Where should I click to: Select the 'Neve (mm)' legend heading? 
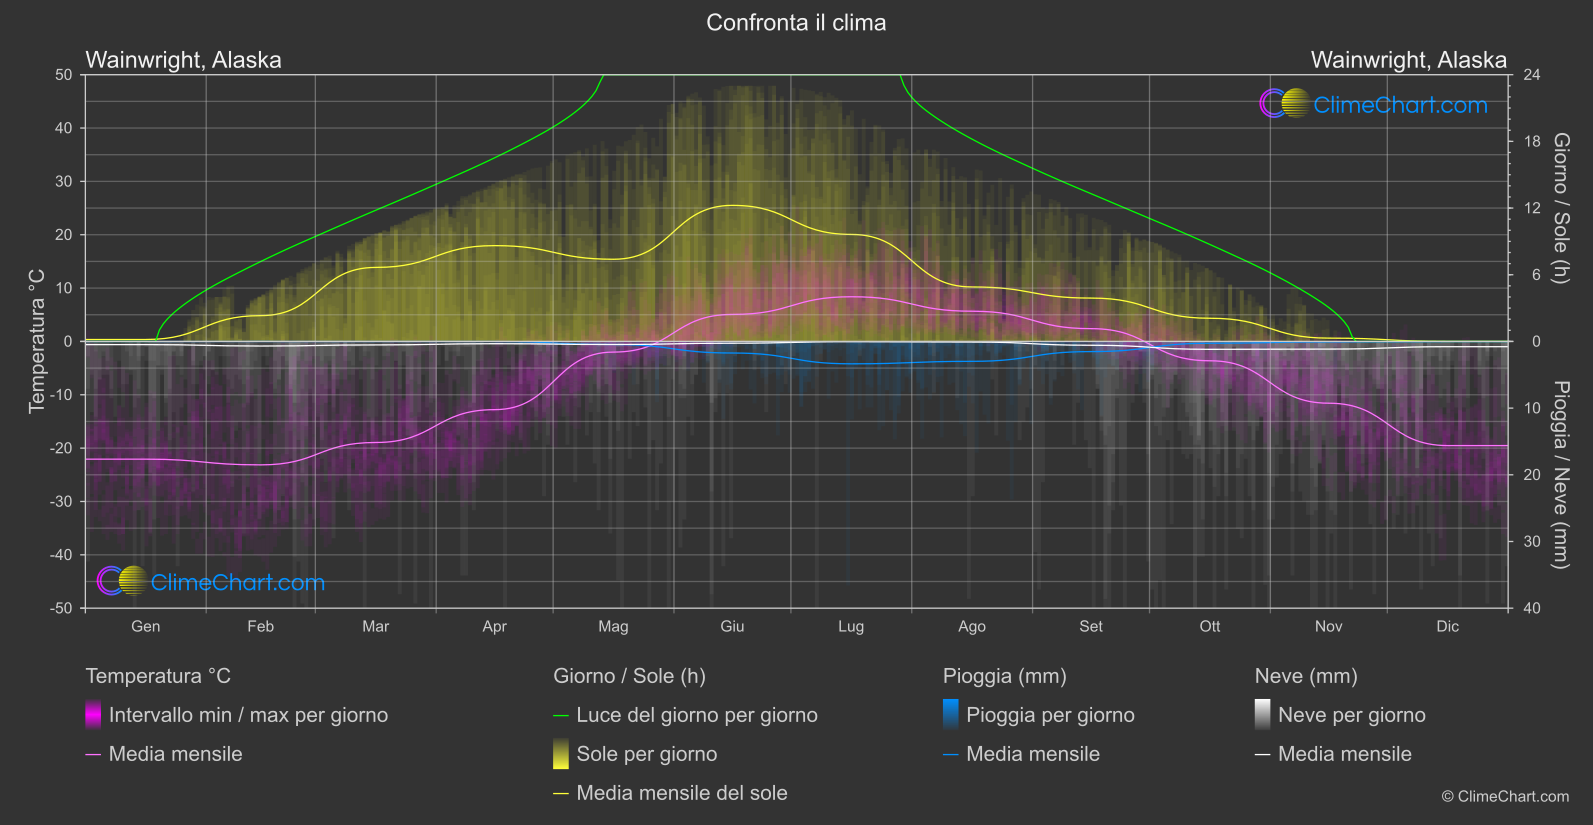(1306, 676)
